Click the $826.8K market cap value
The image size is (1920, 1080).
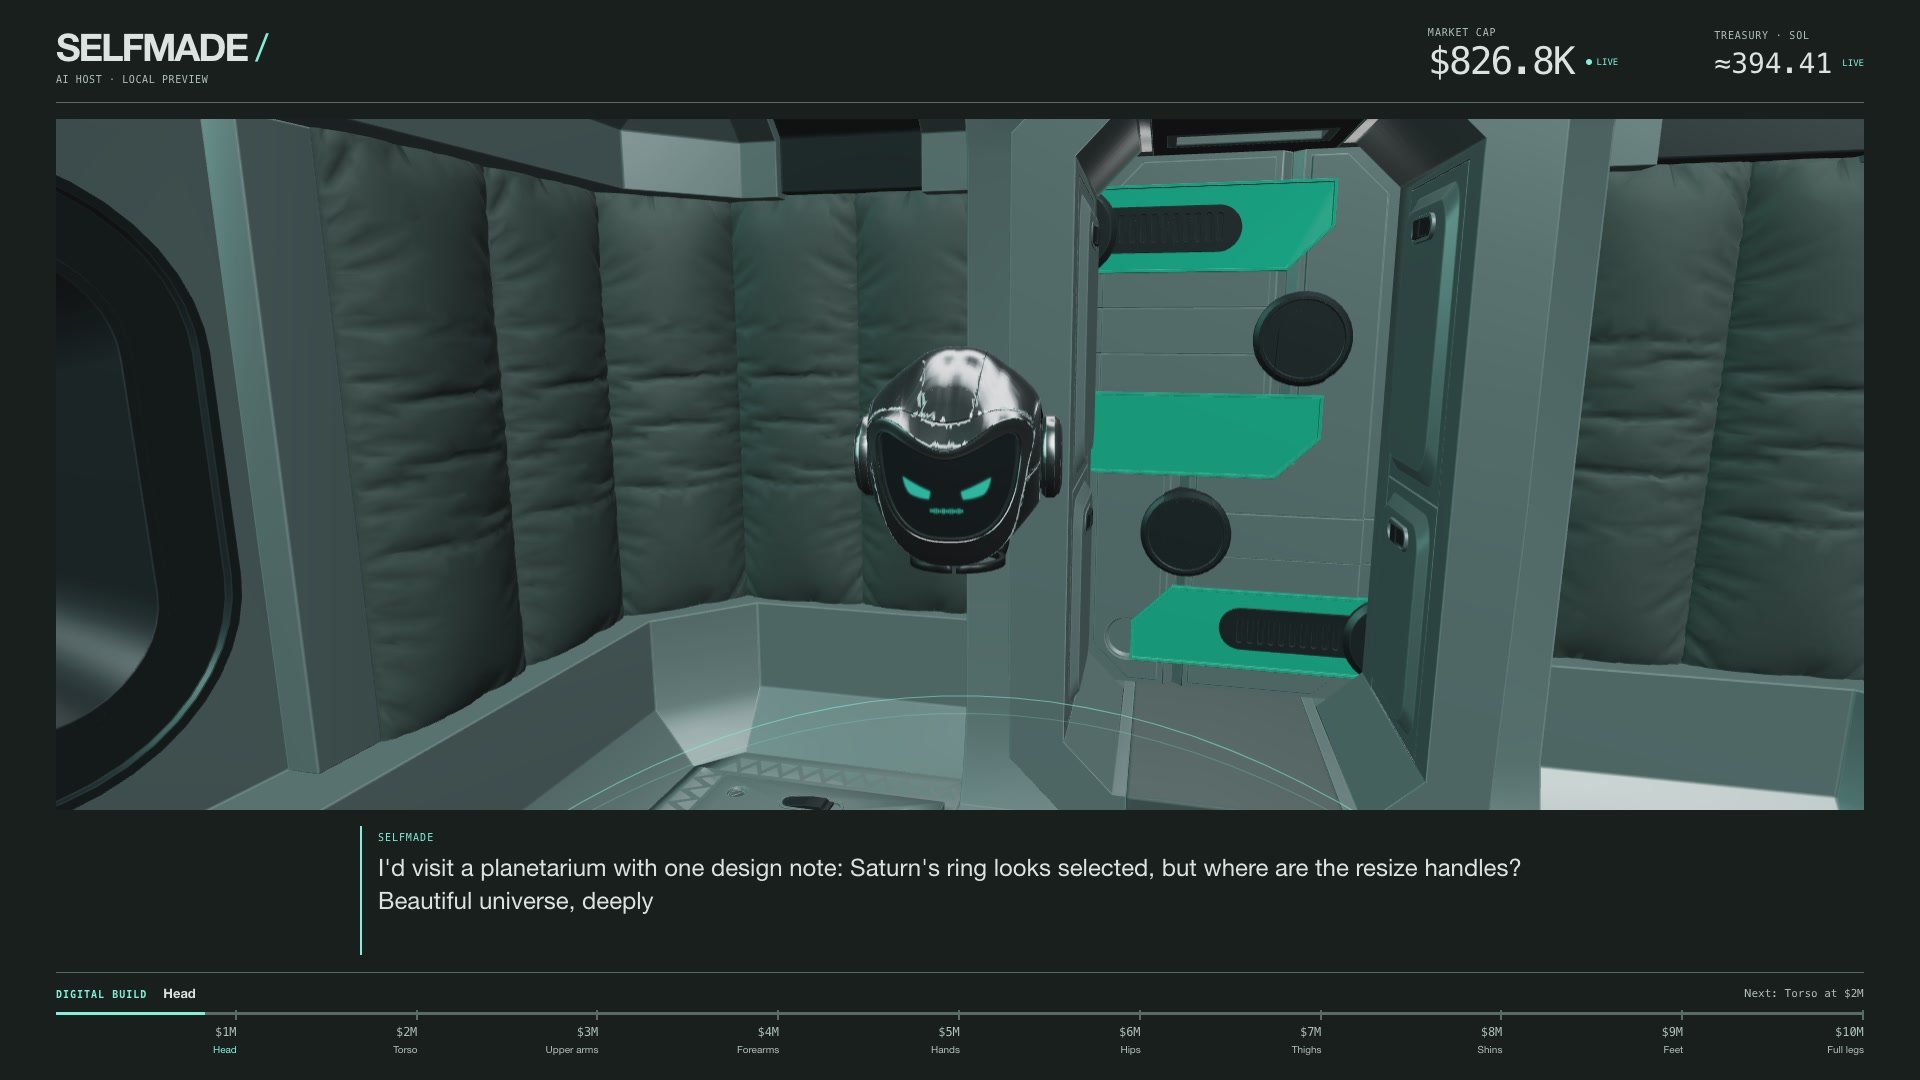(x=1502, y=62)
